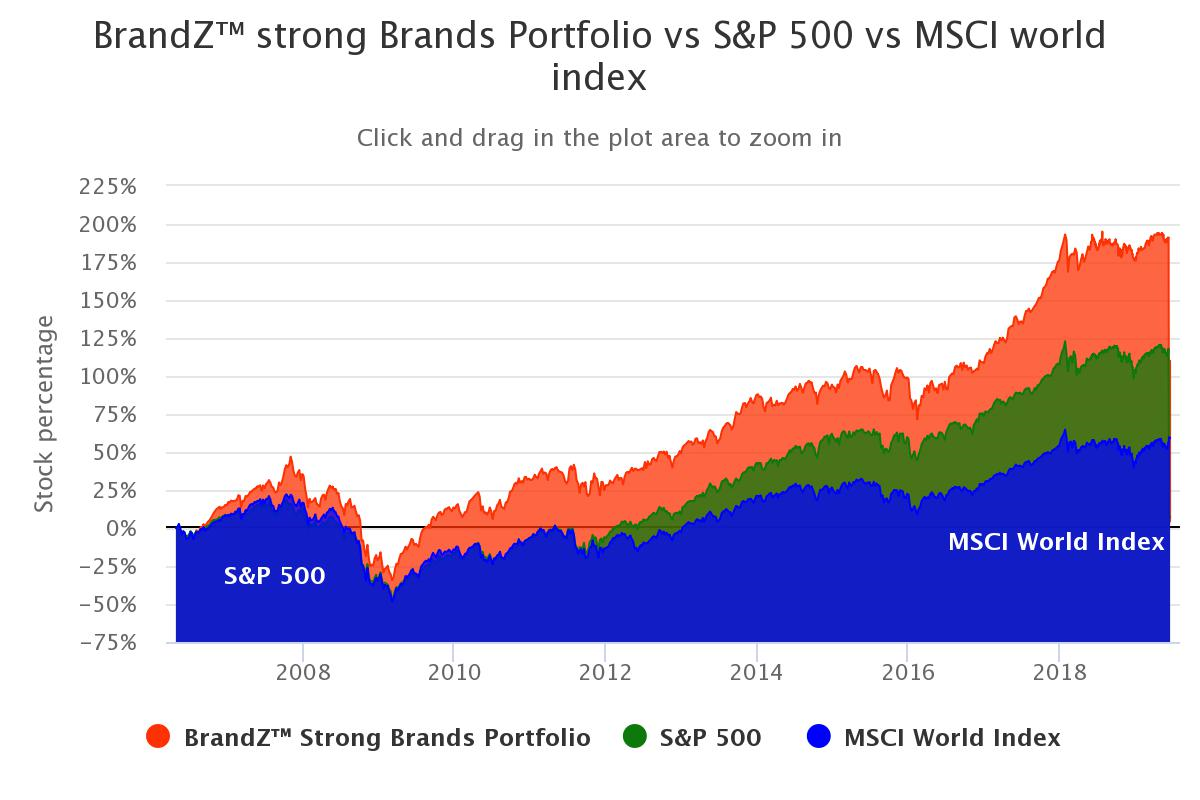This screenshot has width=1200, height=800.
Task: Click the 2018 x-axis label
Action: [1058, 671]
